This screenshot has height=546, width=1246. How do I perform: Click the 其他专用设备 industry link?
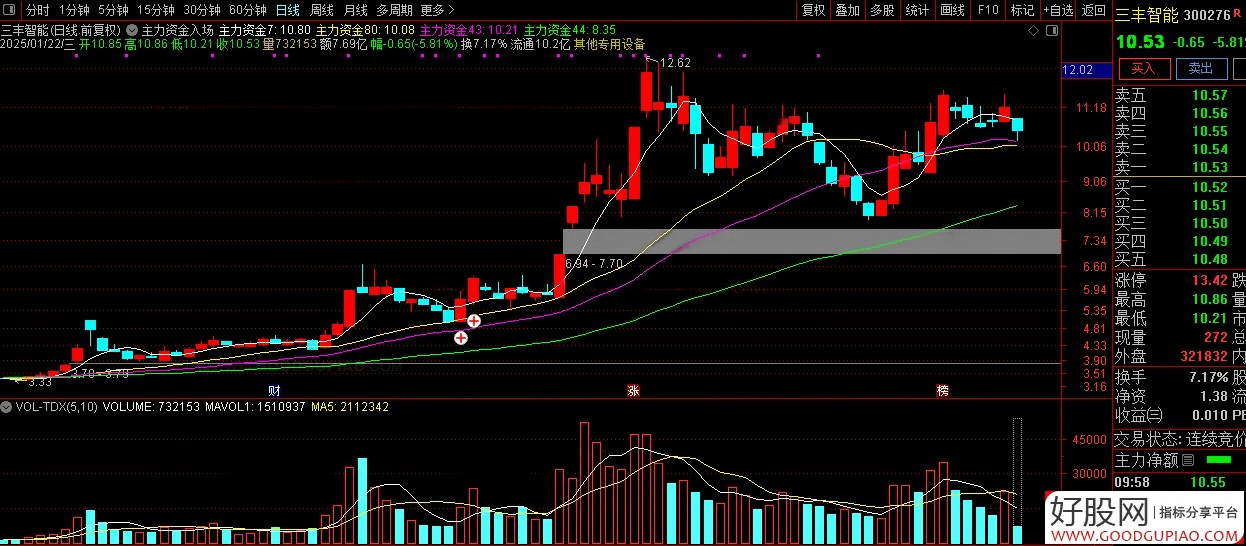click(x=609, y=45)
